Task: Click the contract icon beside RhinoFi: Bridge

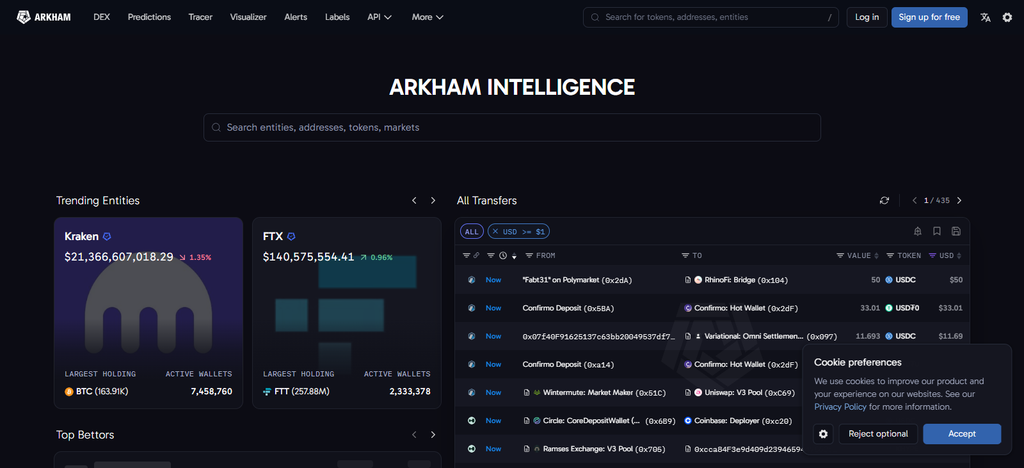Action: (688, 279)
